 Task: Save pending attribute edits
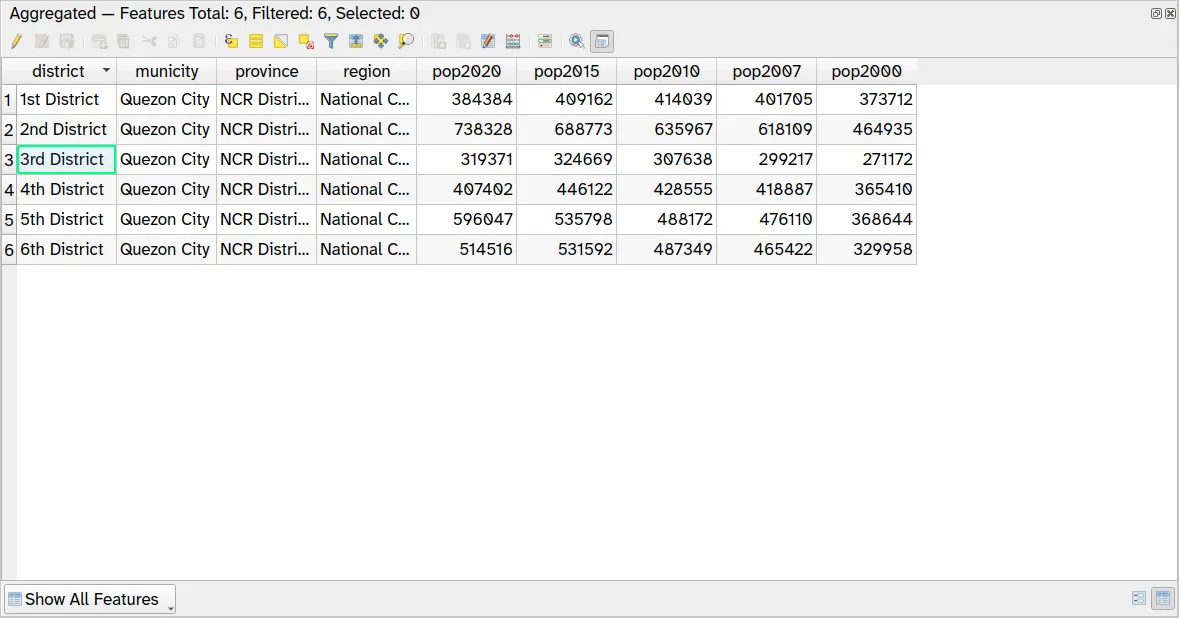tap(68, 41)
